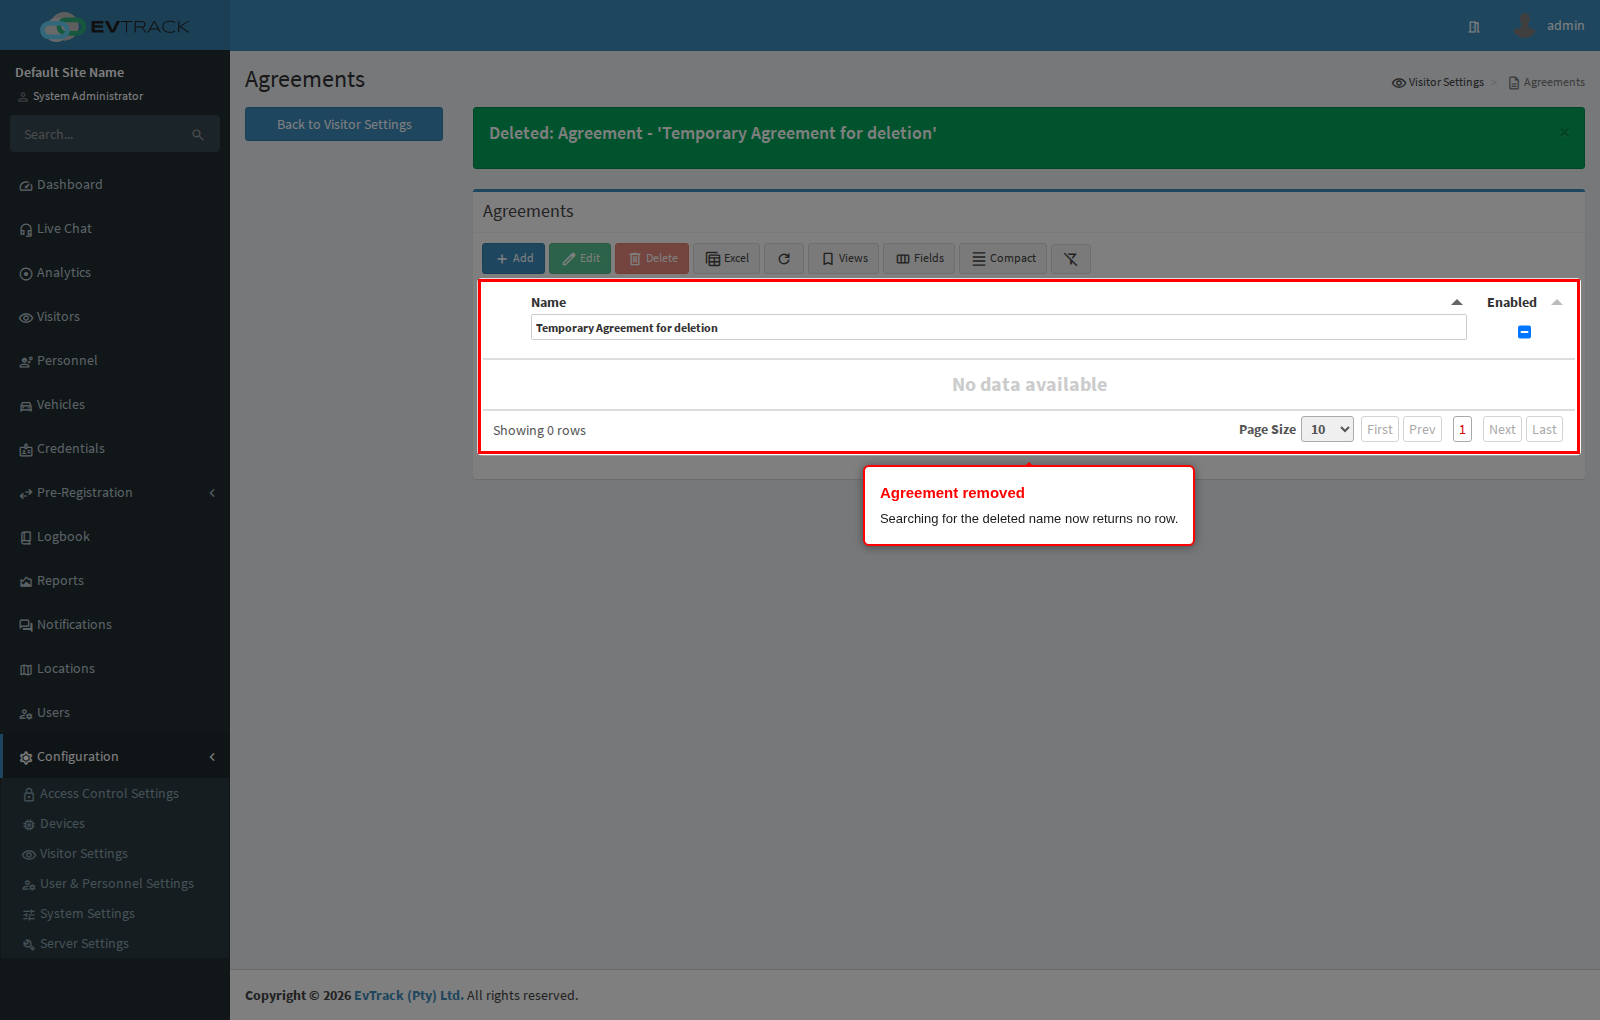Sort by Name column arrow
The width and height of the screenshot is (1600, 1020).
pos(1457,302)
